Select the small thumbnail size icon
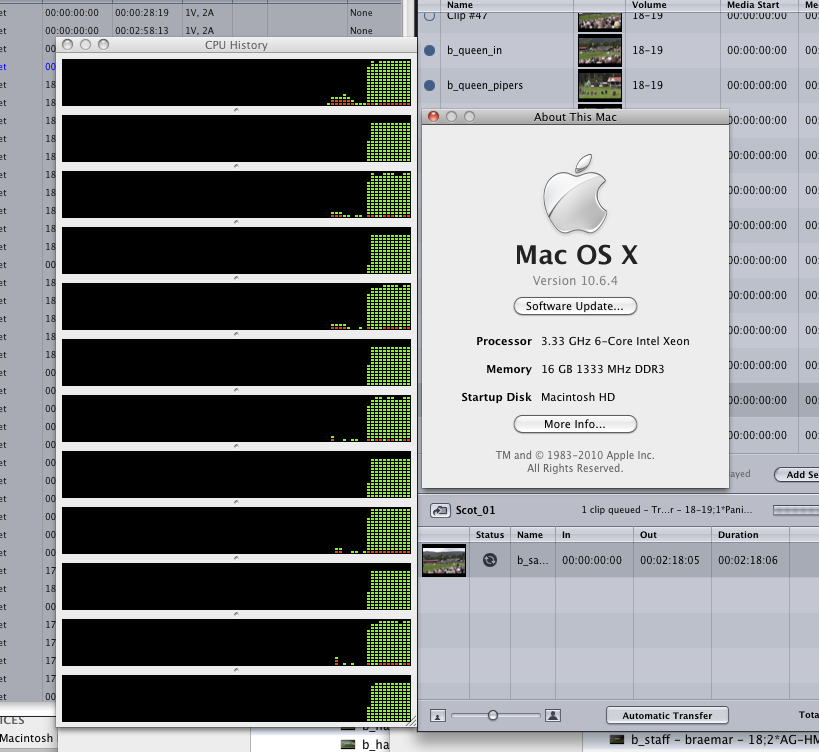Viewport: 819px width, 752px height. pos(438,716)
